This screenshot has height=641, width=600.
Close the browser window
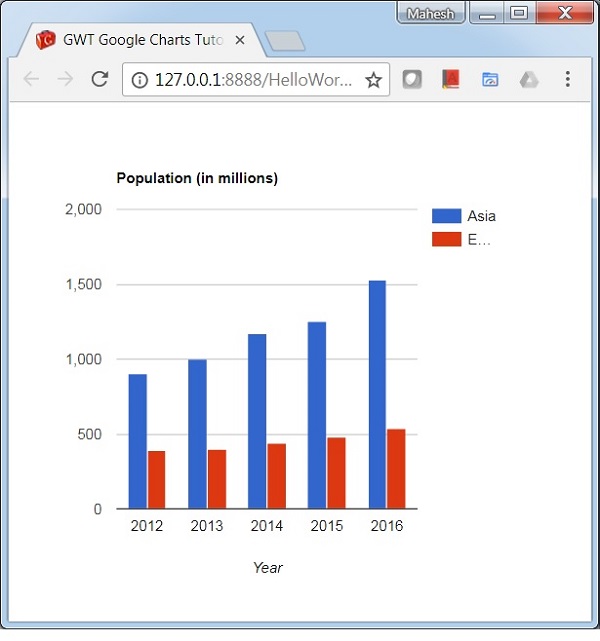565,13
